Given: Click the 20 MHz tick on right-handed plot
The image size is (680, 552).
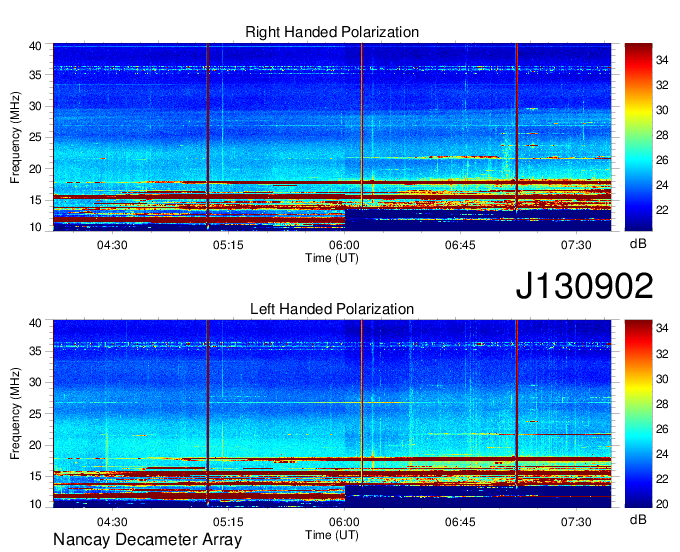Looking at the screenshot, I should coord(36,169).
